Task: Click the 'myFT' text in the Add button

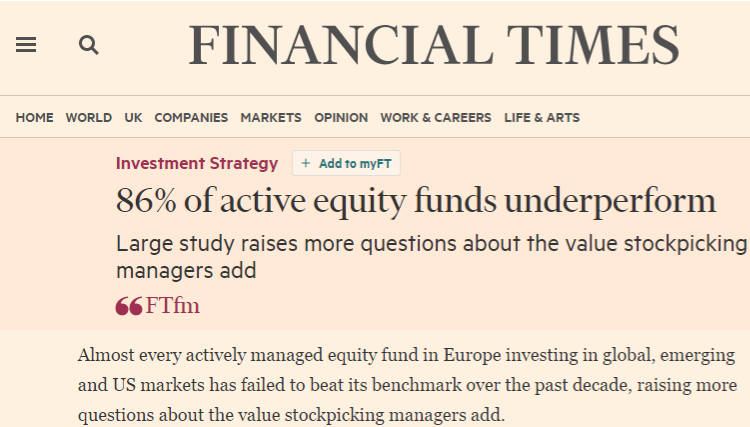Action: tap(375, 164)
